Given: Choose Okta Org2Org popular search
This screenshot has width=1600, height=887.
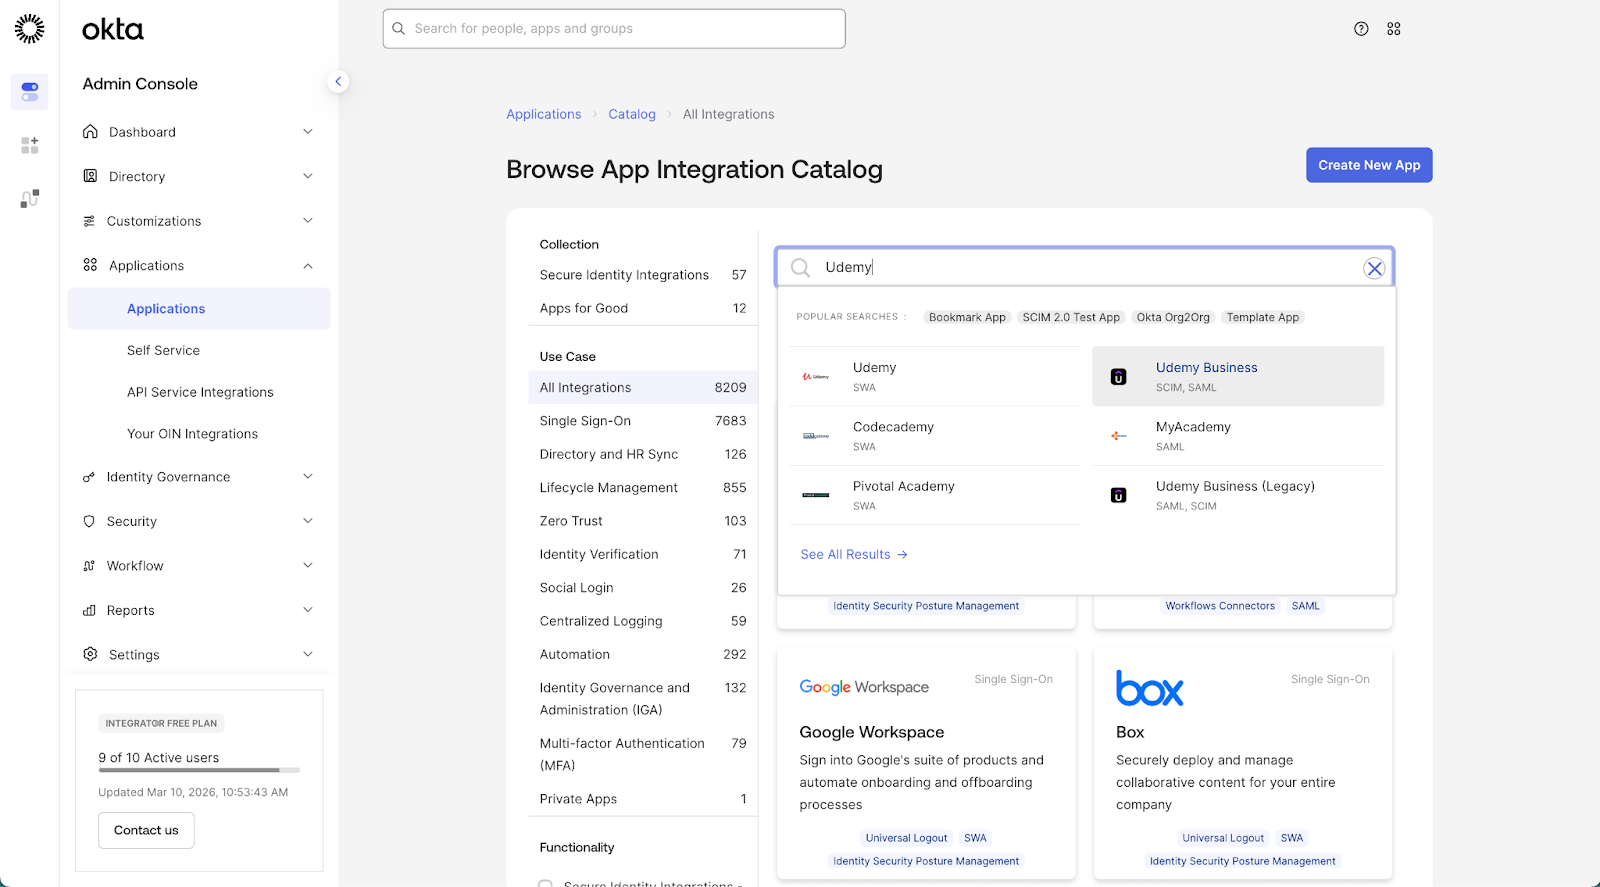Looking at the screenshot, I should [x=1173, y=317].
